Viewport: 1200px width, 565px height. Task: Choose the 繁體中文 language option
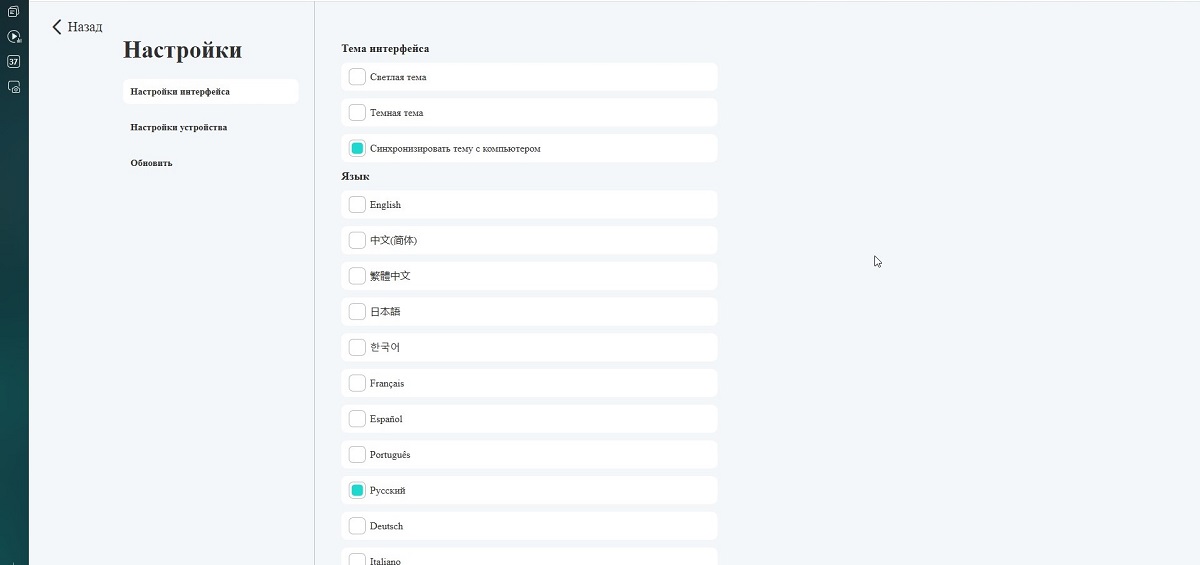(x=357, y=276)
